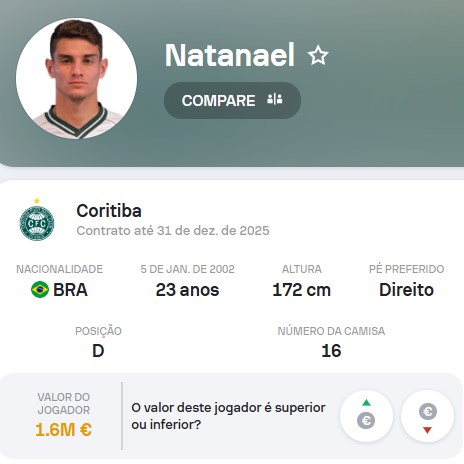Click the compare players icon
The width and height of the screenshot is (464, 464).
point(275,99)
